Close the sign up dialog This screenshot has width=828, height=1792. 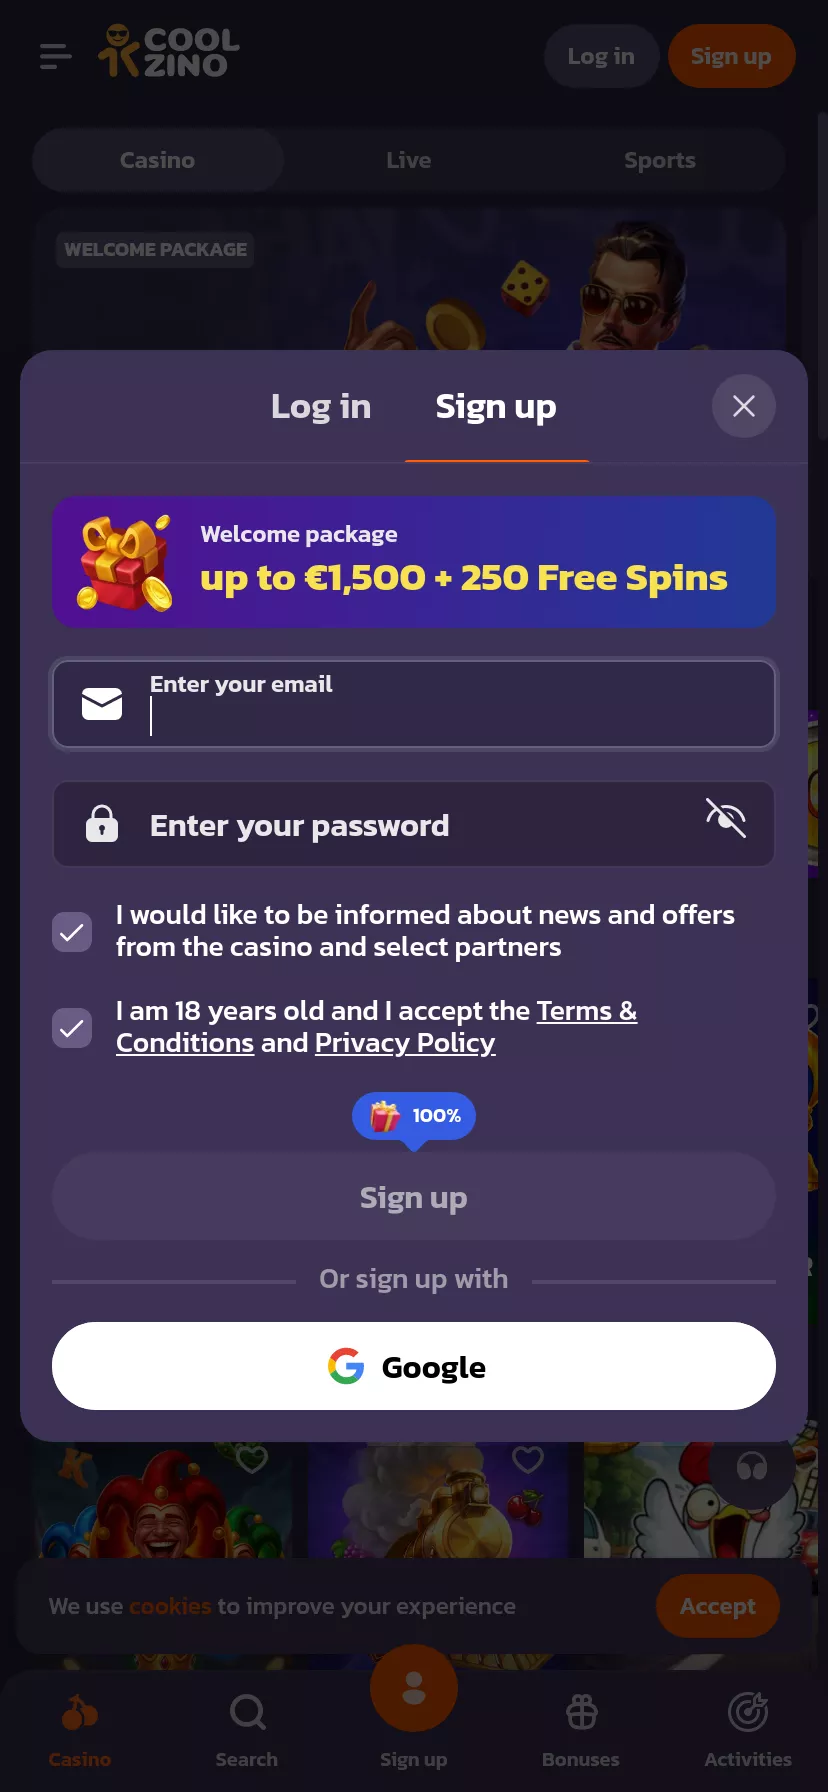744,406
